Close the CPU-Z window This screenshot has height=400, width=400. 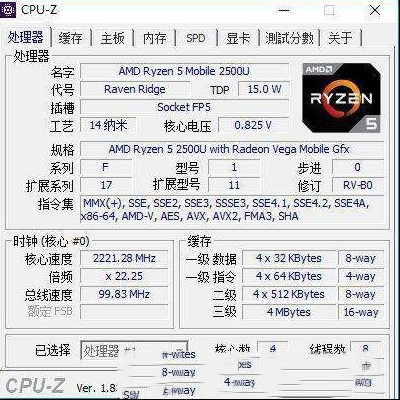tap(375, 10)
